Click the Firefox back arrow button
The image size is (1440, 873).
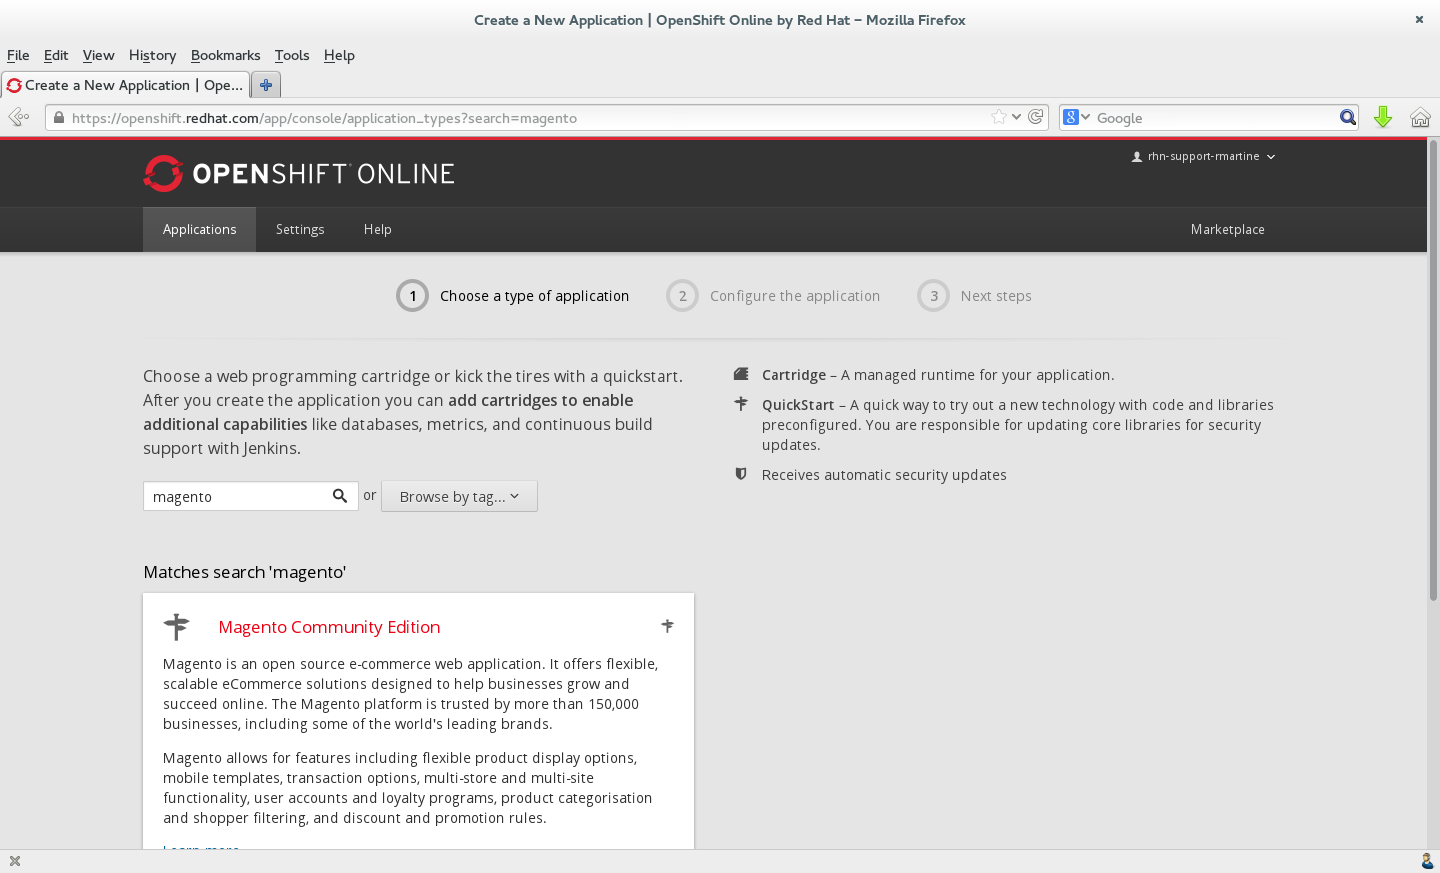coord(19,117)
